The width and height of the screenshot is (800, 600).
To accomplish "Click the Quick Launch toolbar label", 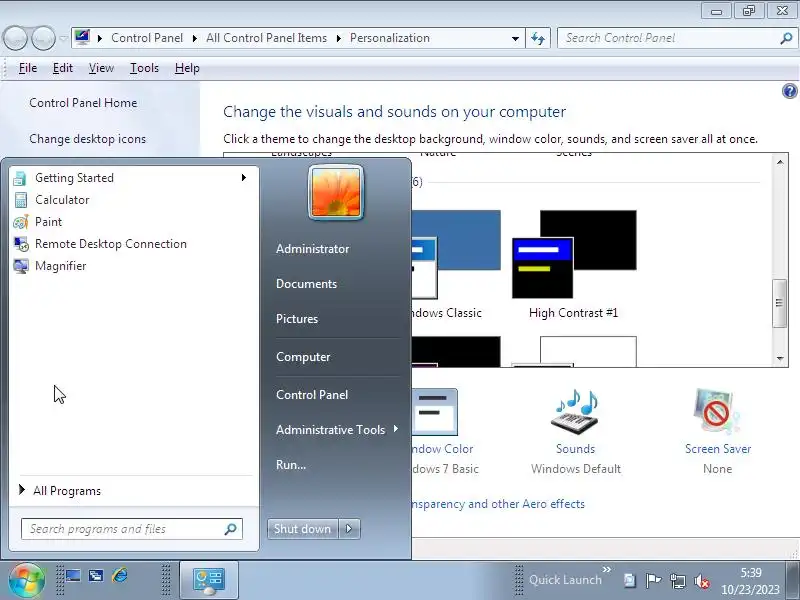I will click(x=565, y=580).
